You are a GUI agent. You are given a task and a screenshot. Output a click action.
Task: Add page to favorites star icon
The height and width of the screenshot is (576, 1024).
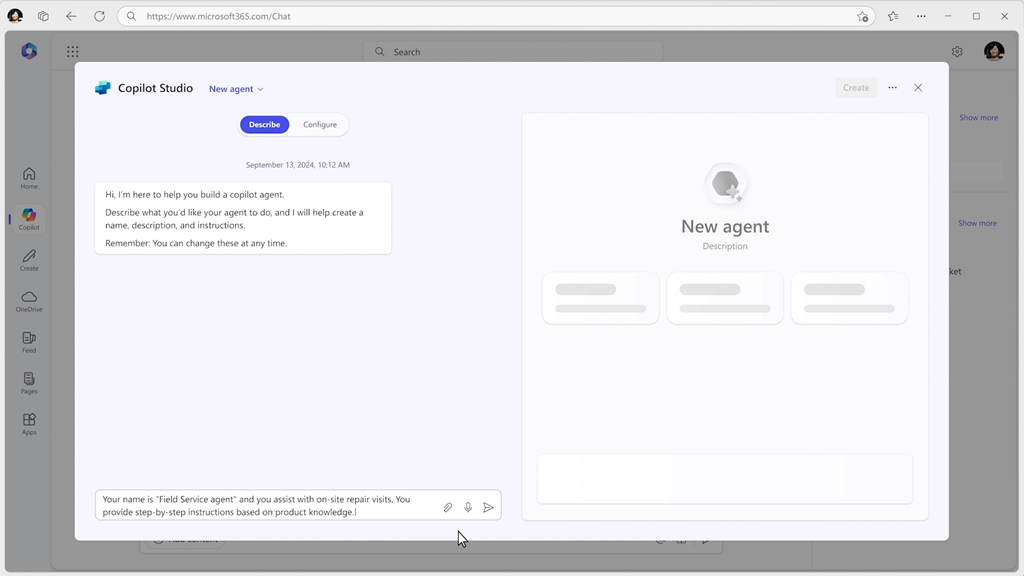(863, 16)
